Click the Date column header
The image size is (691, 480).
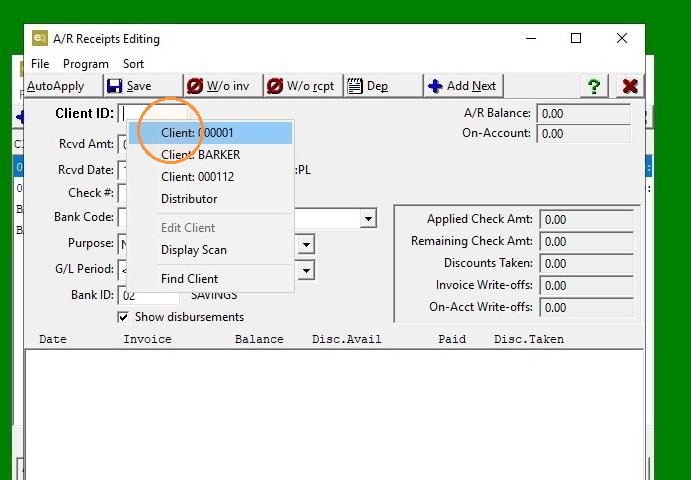[53, 339]
